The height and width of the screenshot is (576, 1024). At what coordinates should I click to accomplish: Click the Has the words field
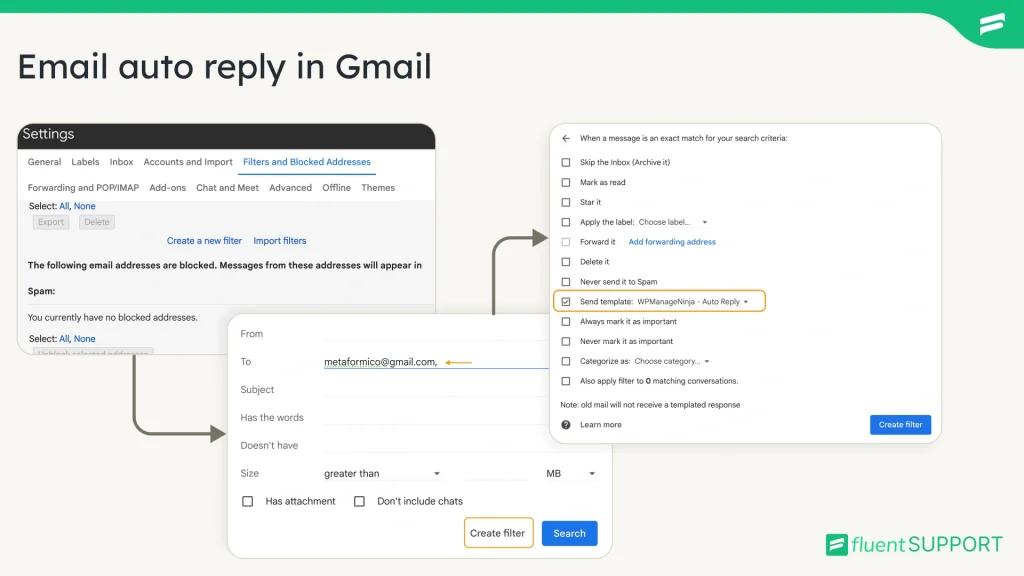point(436,418)
